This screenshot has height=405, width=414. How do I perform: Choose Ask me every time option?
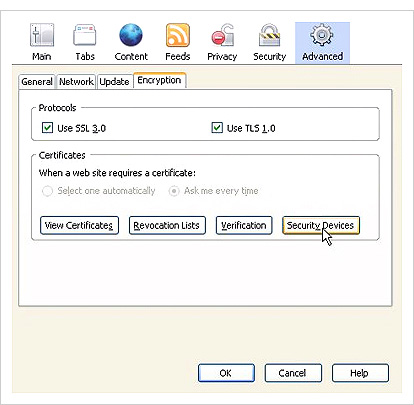(x=174, y=191)
